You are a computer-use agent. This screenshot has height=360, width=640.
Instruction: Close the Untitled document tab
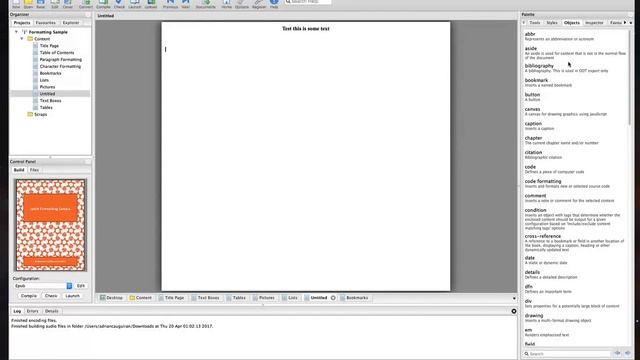(x=333, y=298)
